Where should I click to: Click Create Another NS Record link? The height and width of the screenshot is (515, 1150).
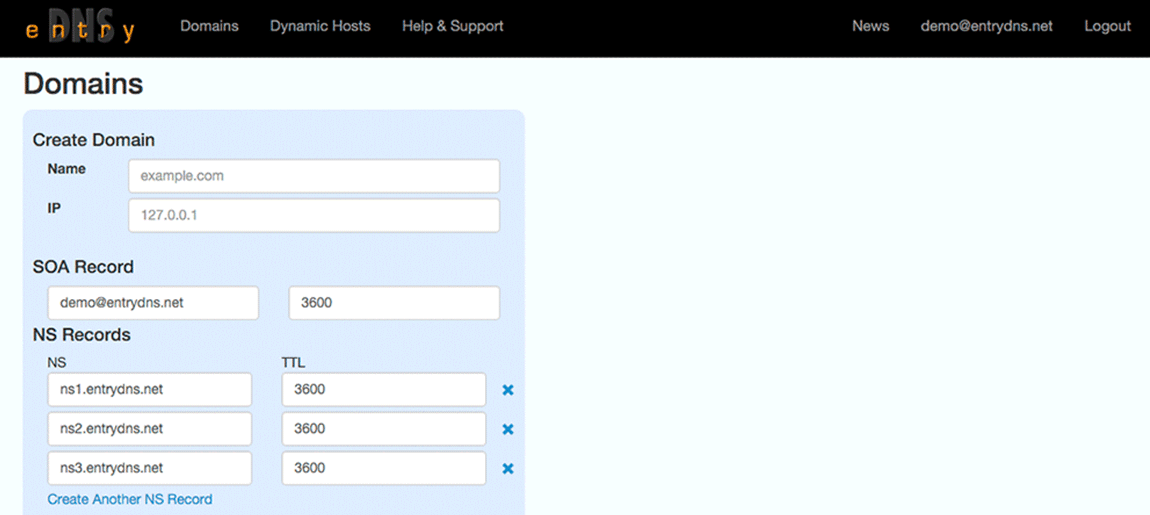130,499
